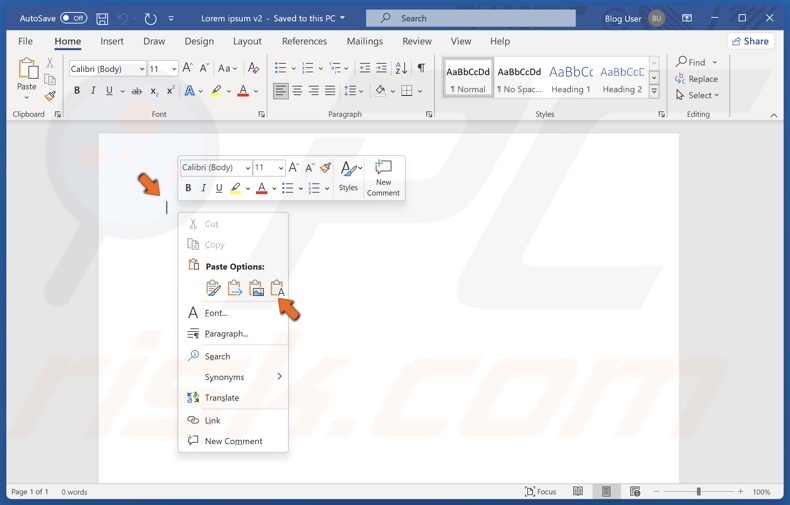
Task: Click ribbon Numbering list icon
Action: click(307, 68)
